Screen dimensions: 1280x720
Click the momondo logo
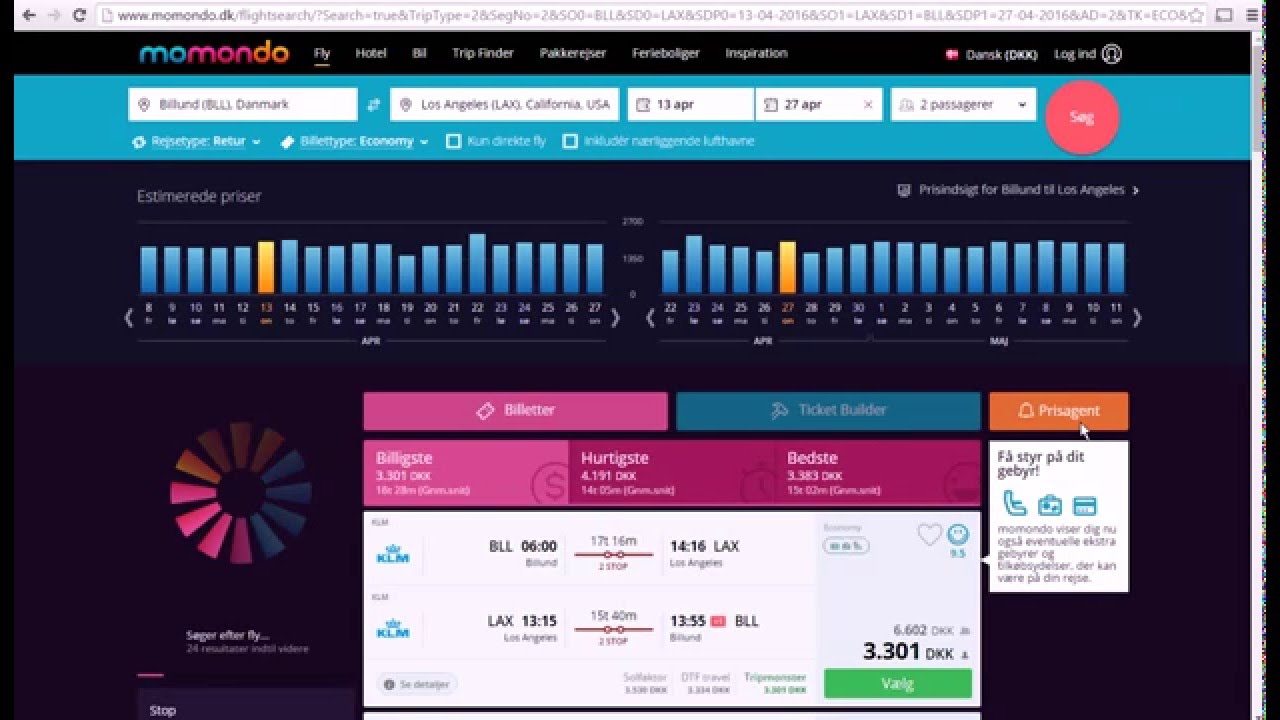click(214, 54)
